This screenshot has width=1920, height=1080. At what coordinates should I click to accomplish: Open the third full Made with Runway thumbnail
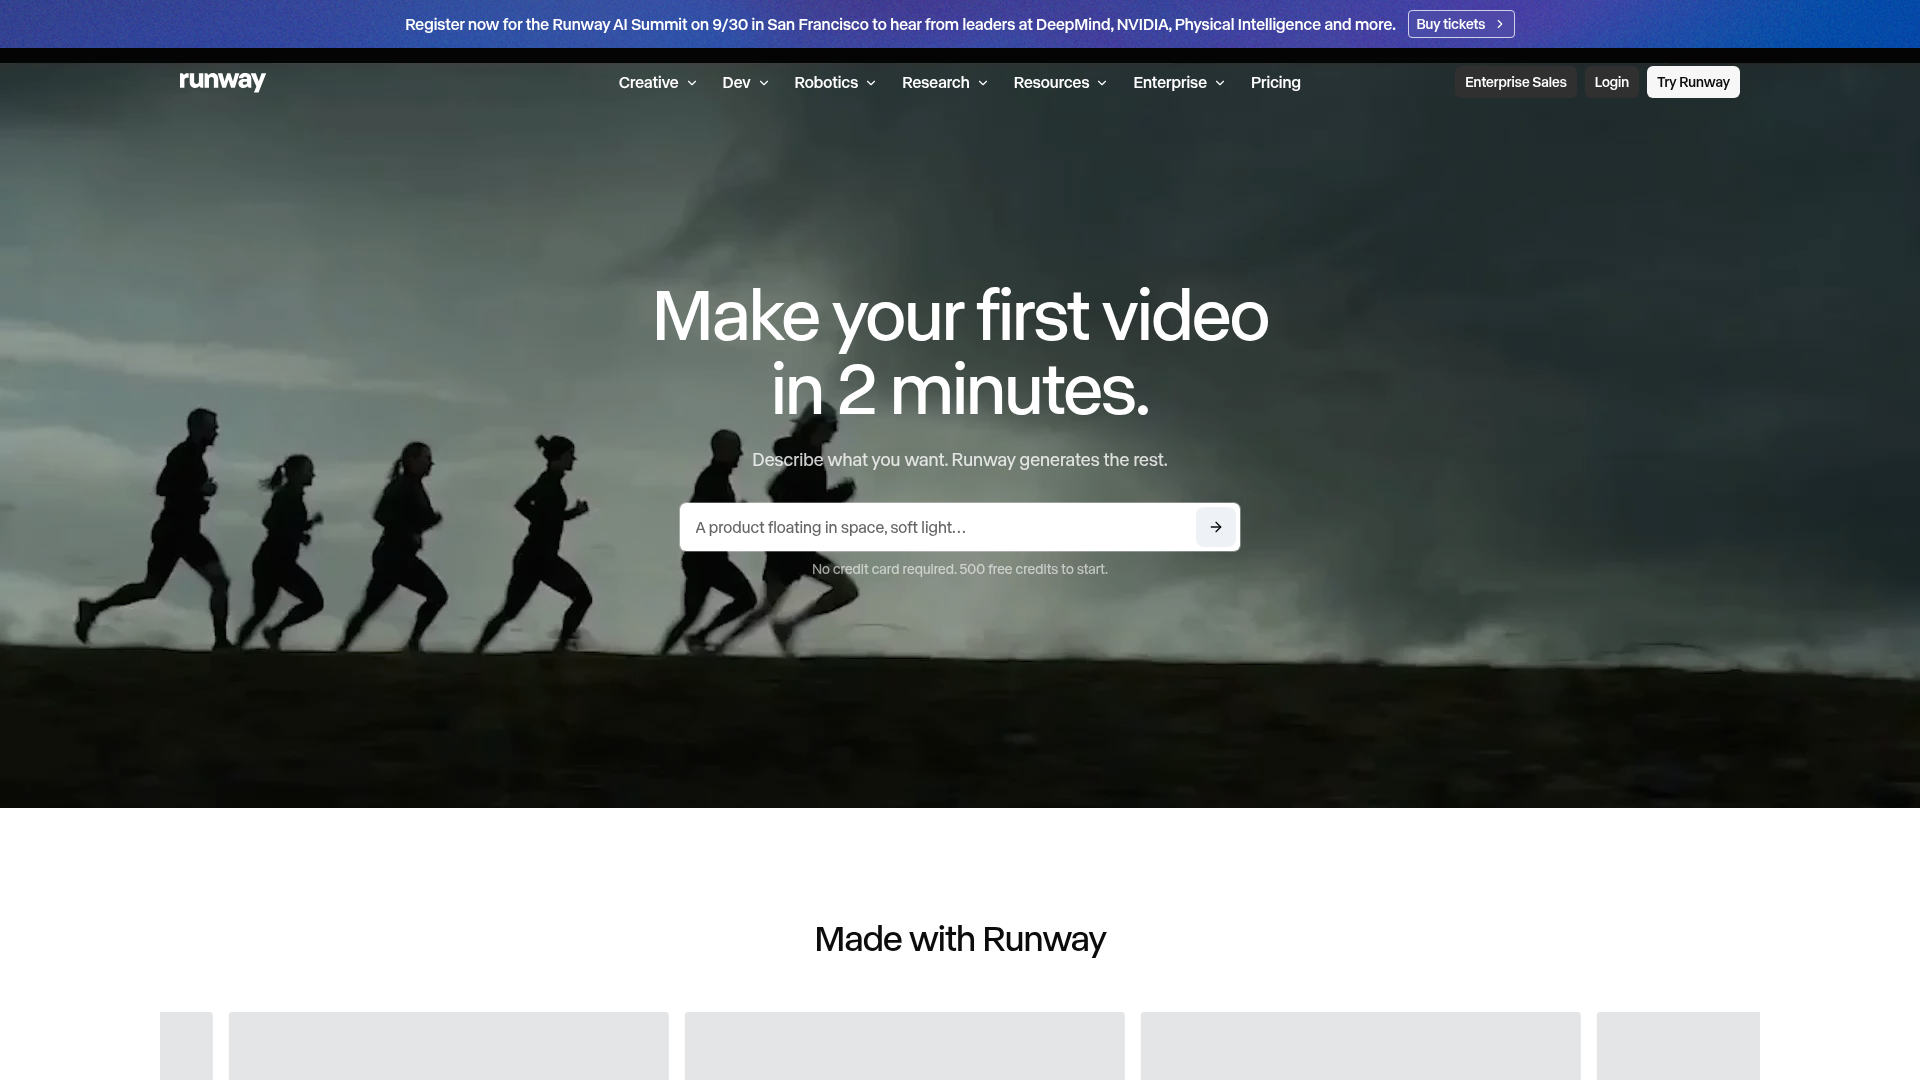coord(1360,1046)
